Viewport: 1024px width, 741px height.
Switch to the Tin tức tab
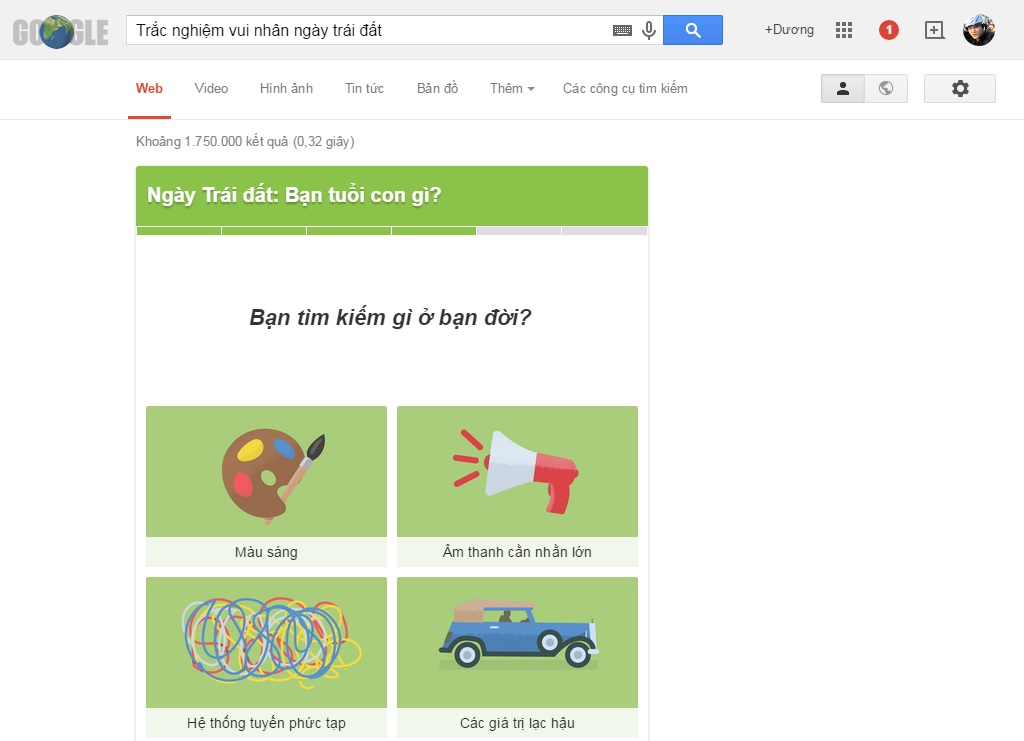[x=364, y=89]
